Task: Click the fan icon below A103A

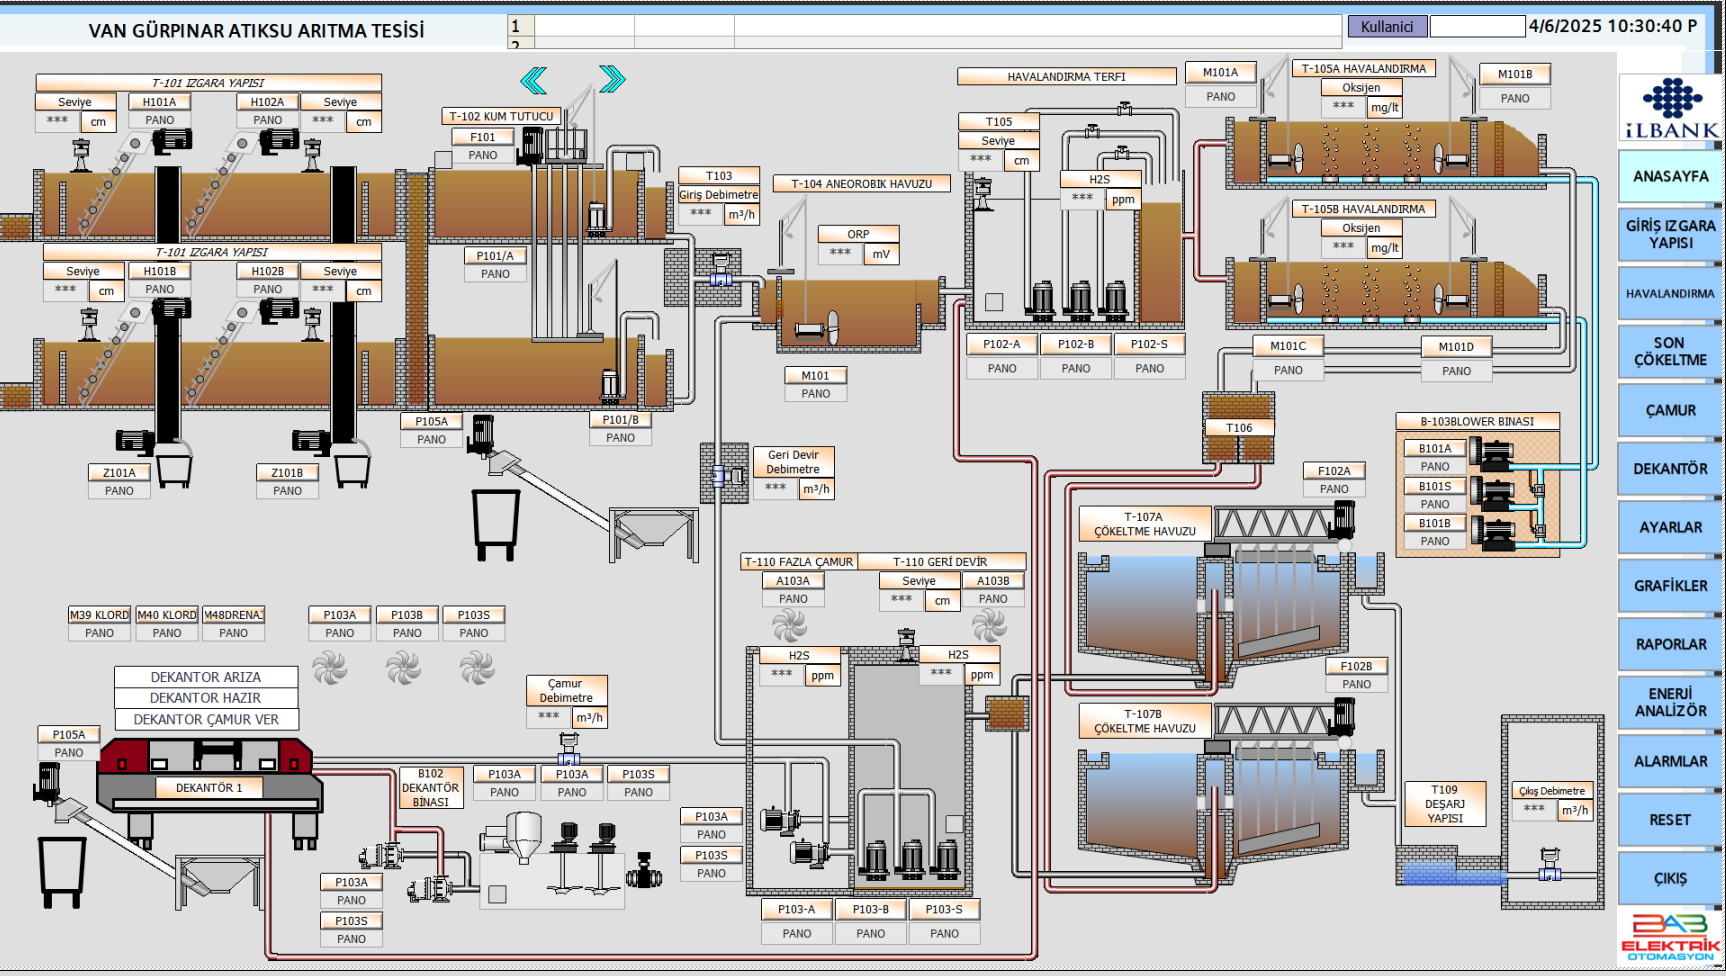Action: [789, 626]
